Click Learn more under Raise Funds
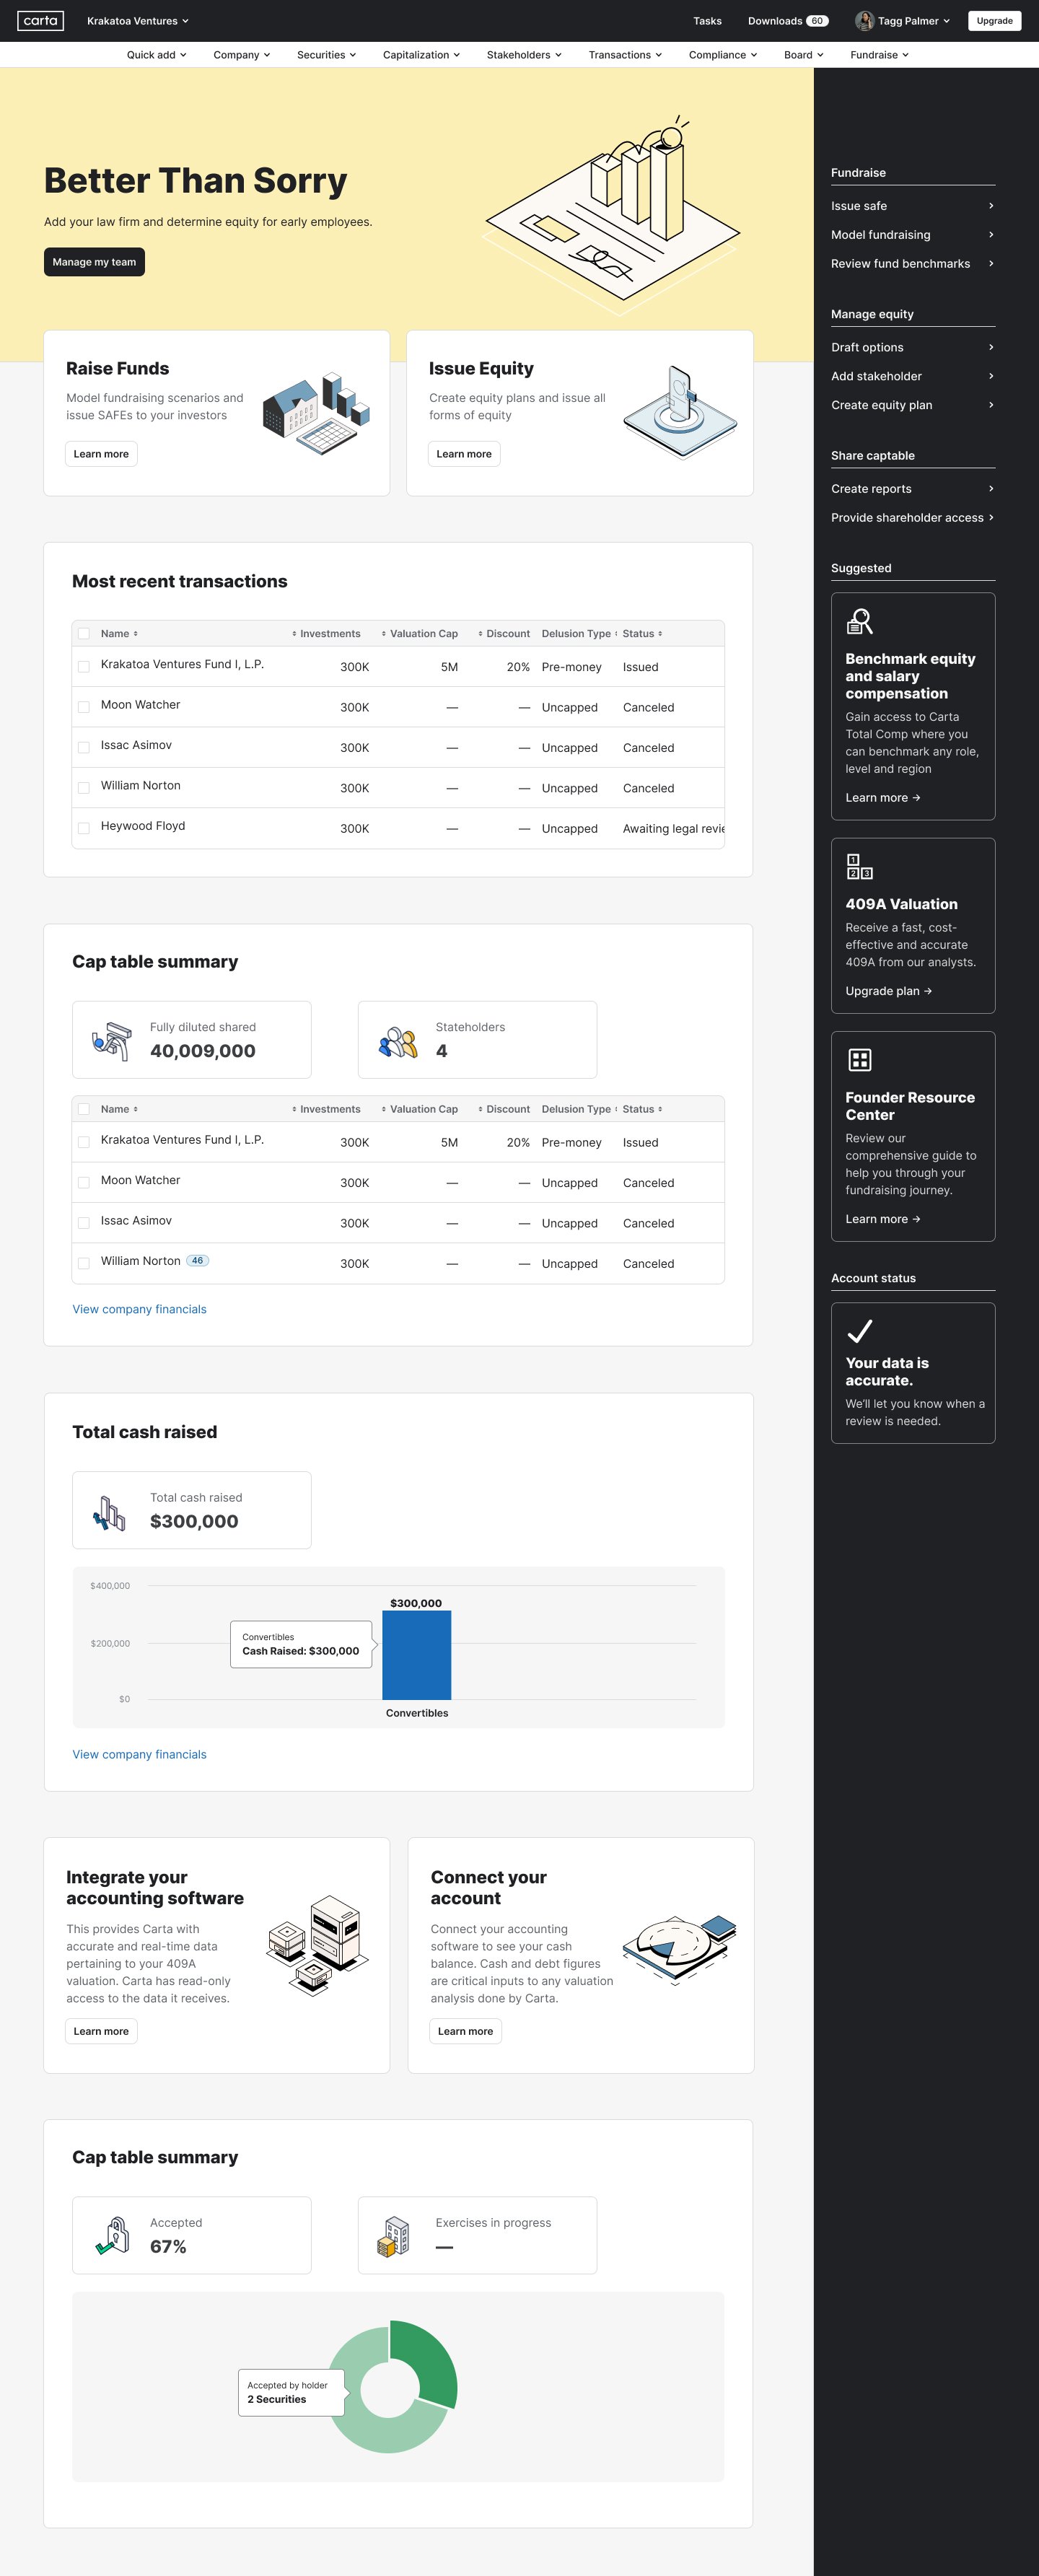Viewport: 1039px width, 2576px height. click(101, 454)
